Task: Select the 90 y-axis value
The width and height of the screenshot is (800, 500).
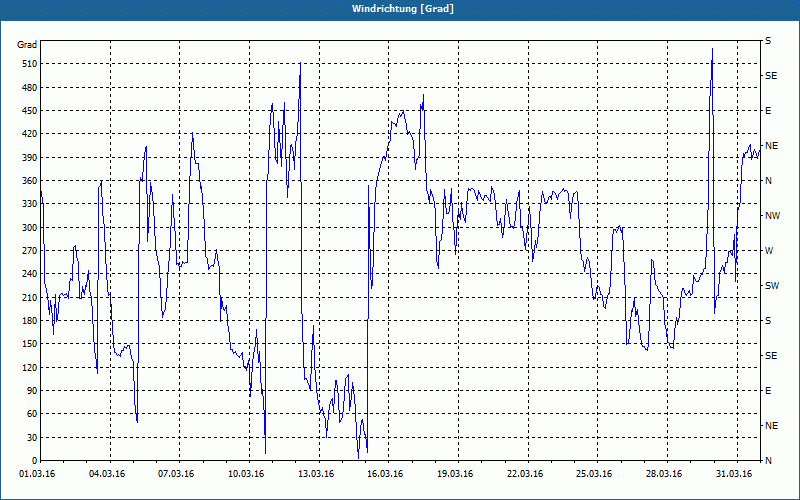Action: point(32,391)
